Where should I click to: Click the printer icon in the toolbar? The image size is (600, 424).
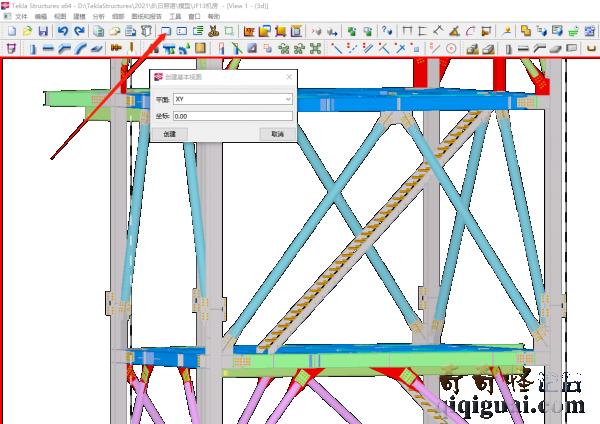click(x=130, y=31)
